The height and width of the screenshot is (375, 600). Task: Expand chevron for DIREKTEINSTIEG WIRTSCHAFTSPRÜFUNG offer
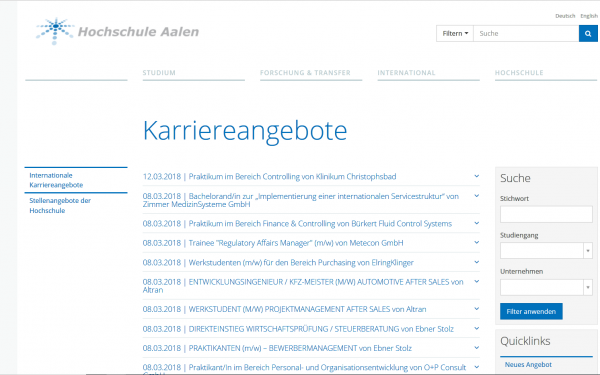[476, 328]
